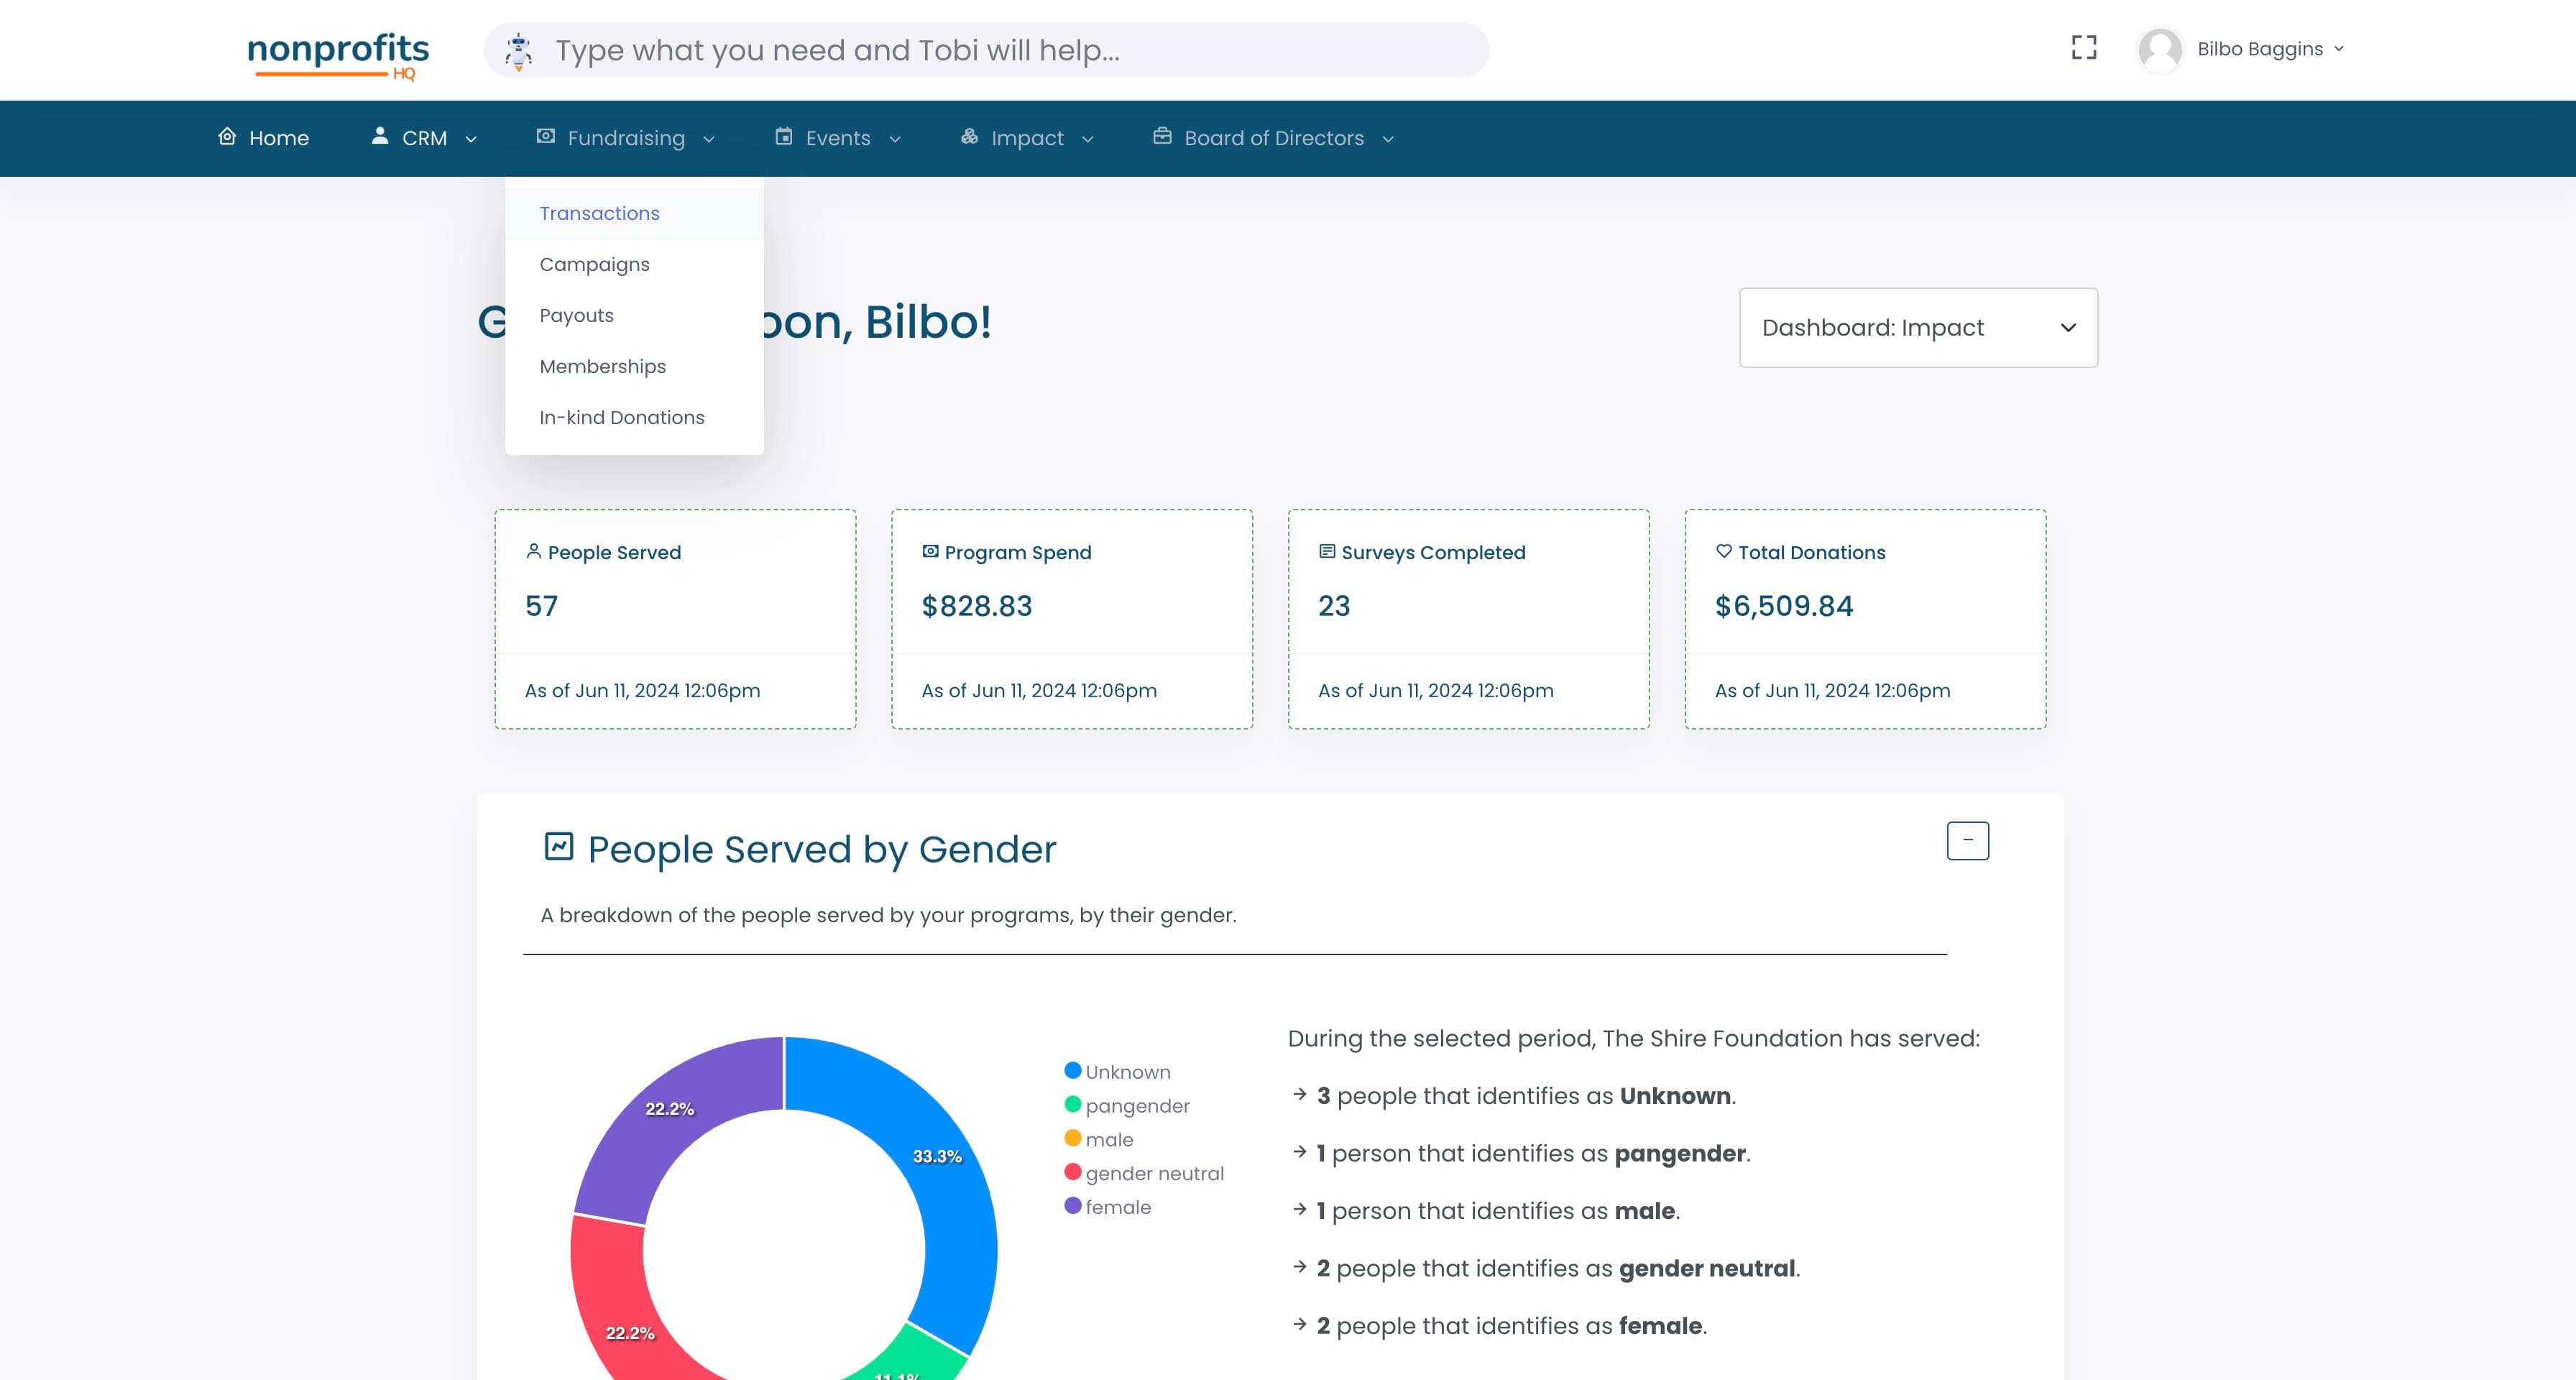2576x1380 pixels.
Task: Click the Board of Directors briefcase icon
Action: (x=1162, y=136)
